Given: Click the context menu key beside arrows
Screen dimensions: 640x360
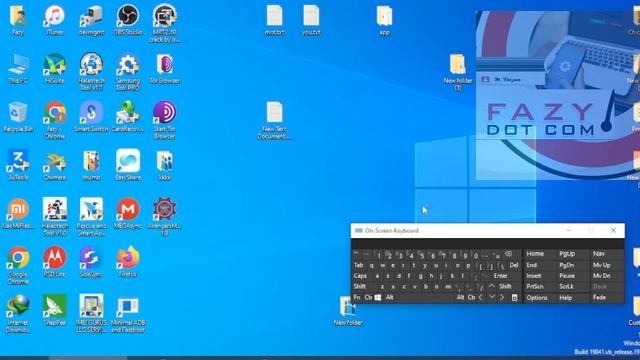Looking at the screenshot, I should point(515,298).
